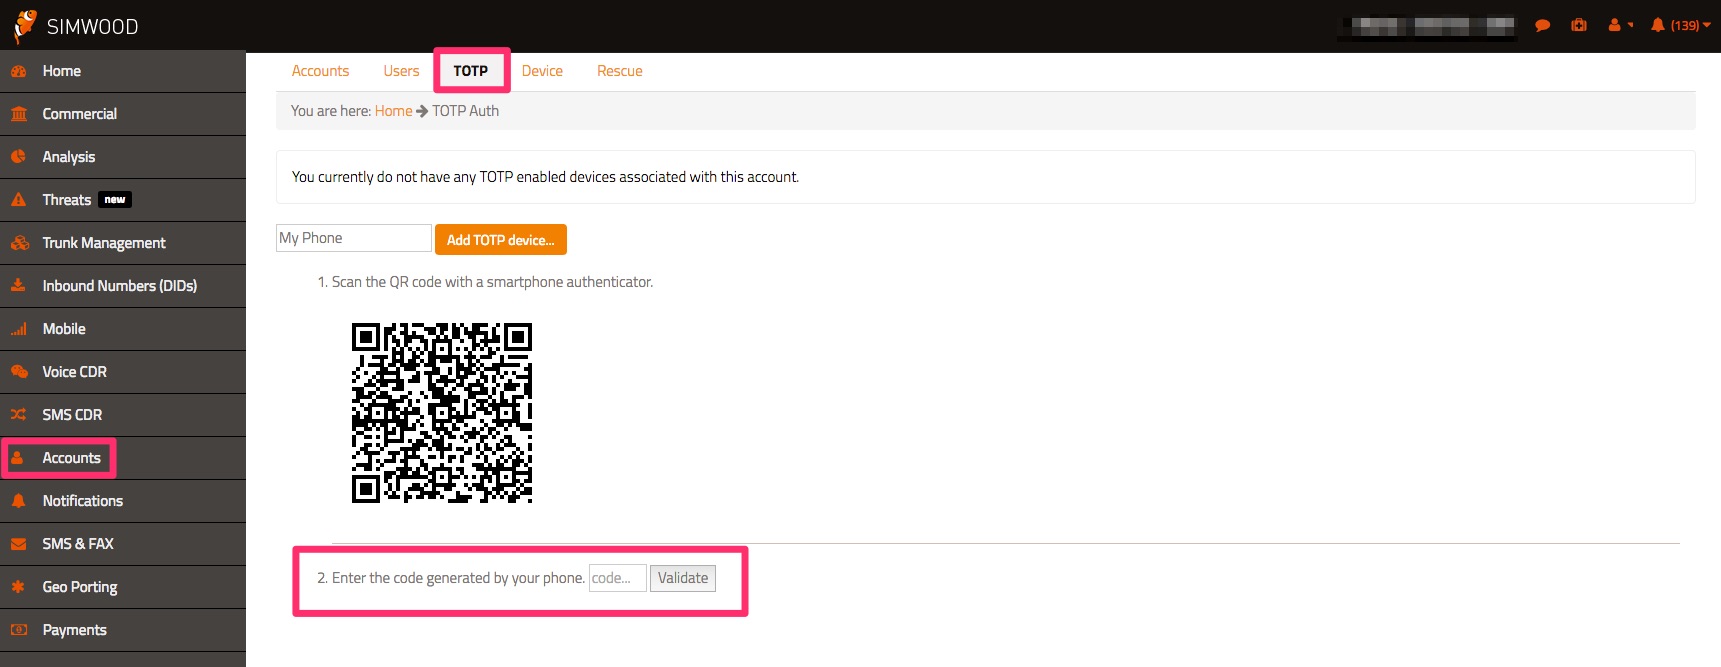Switch to the Device tab
This screenshot has width=1721, height=667.
(542, 71)
